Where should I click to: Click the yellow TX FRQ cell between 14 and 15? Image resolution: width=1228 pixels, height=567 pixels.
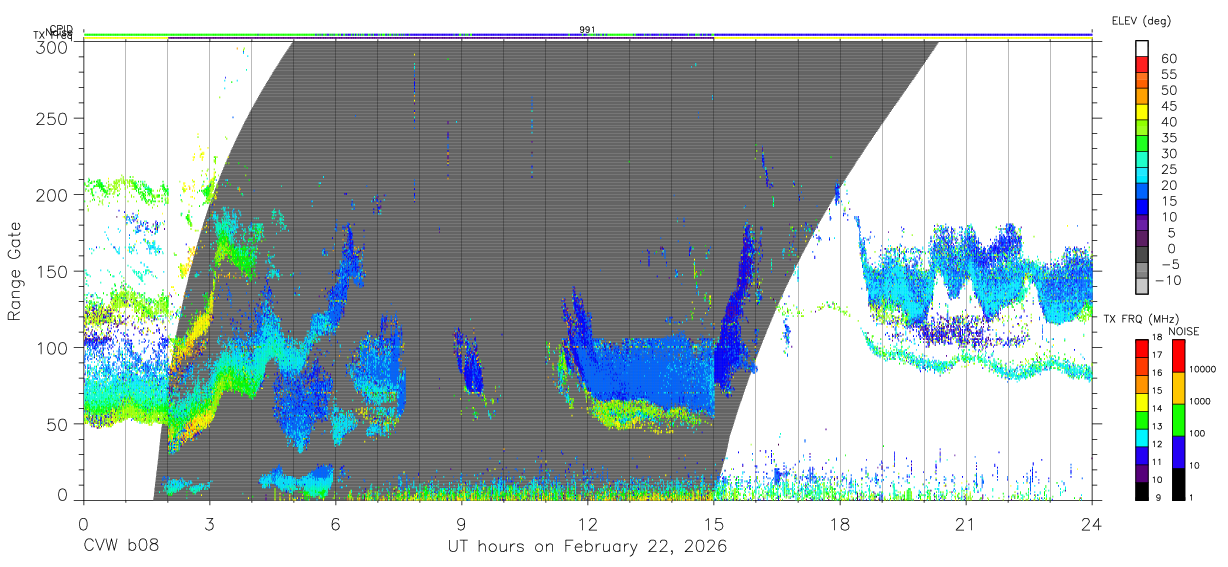[x=1142, y=402]
